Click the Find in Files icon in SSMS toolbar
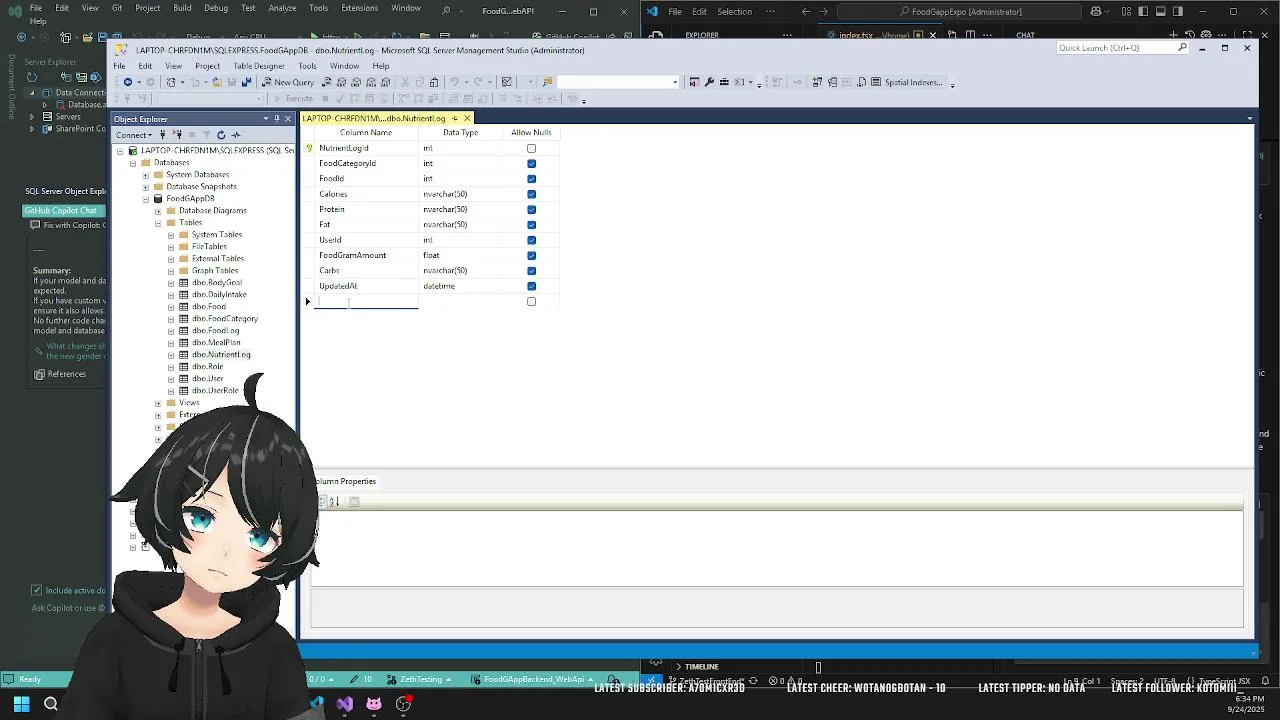 547,82
